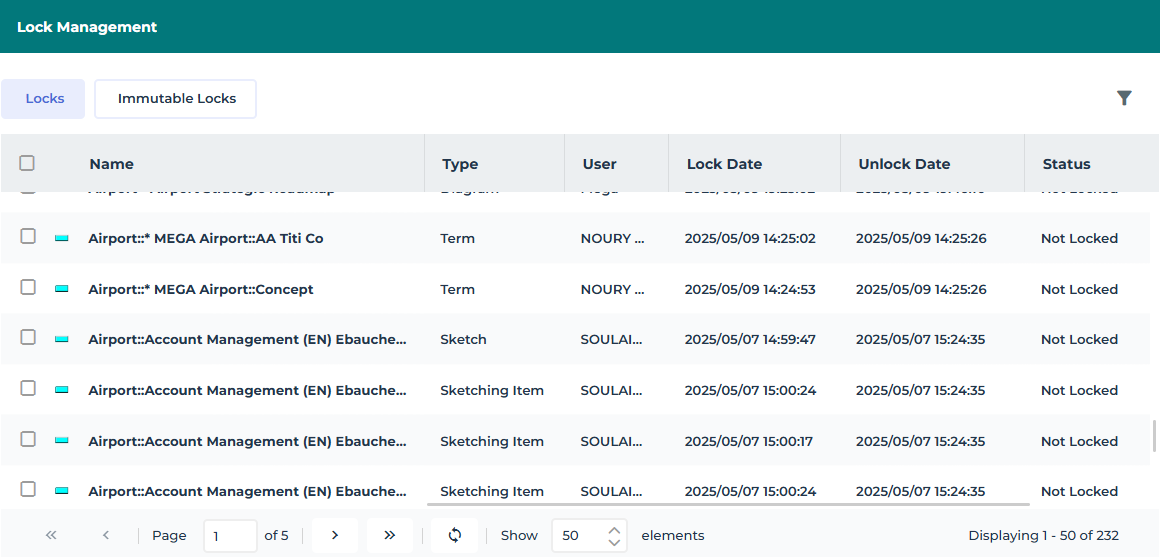Screen dimensions: 1160x557
Task: Sort by the Lock Date column header
Action: [724, 164]
